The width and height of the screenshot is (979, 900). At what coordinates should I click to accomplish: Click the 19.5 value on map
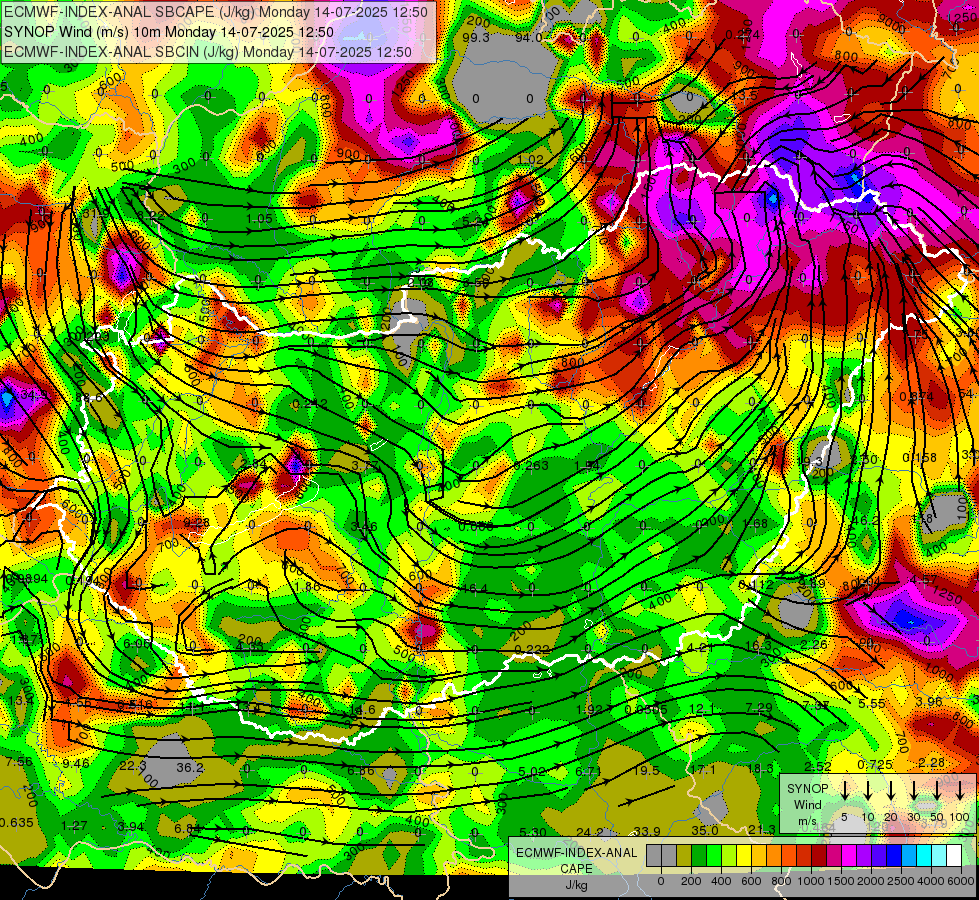pyautogui.click(x=646, y=770)
